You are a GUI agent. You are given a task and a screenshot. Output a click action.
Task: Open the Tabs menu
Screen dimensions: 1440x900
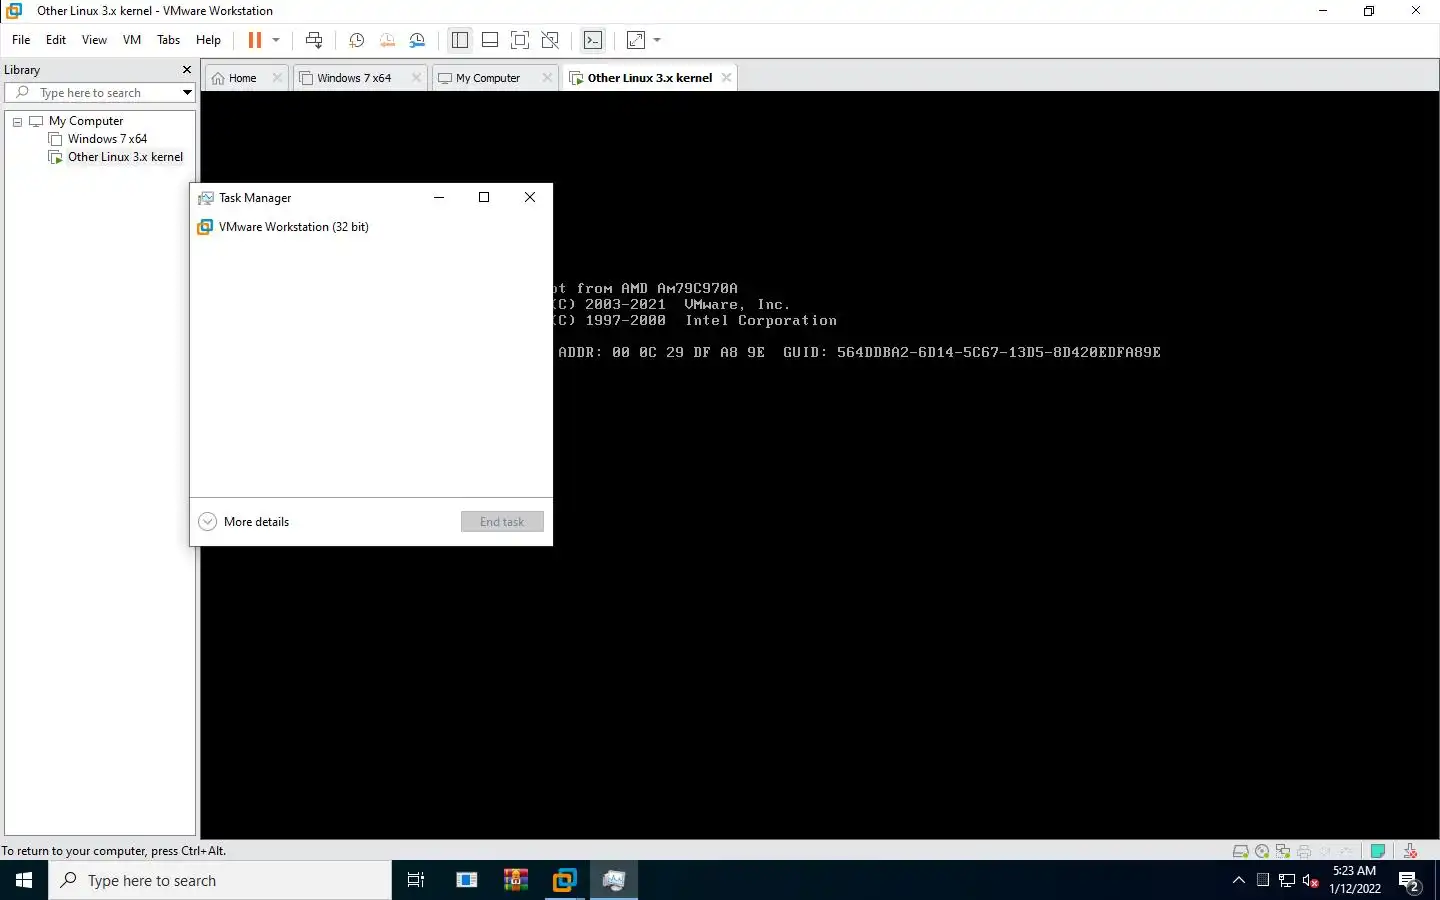click(x=169, y=40)
